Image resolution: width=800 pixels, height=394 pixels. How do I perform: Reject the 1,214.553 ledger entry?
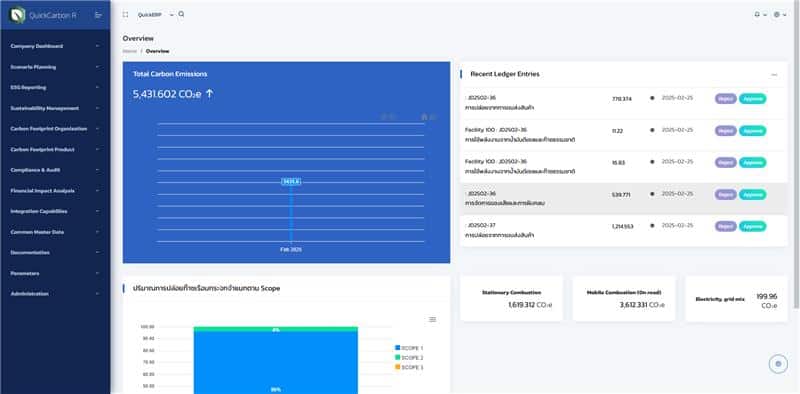pos(725,226)
